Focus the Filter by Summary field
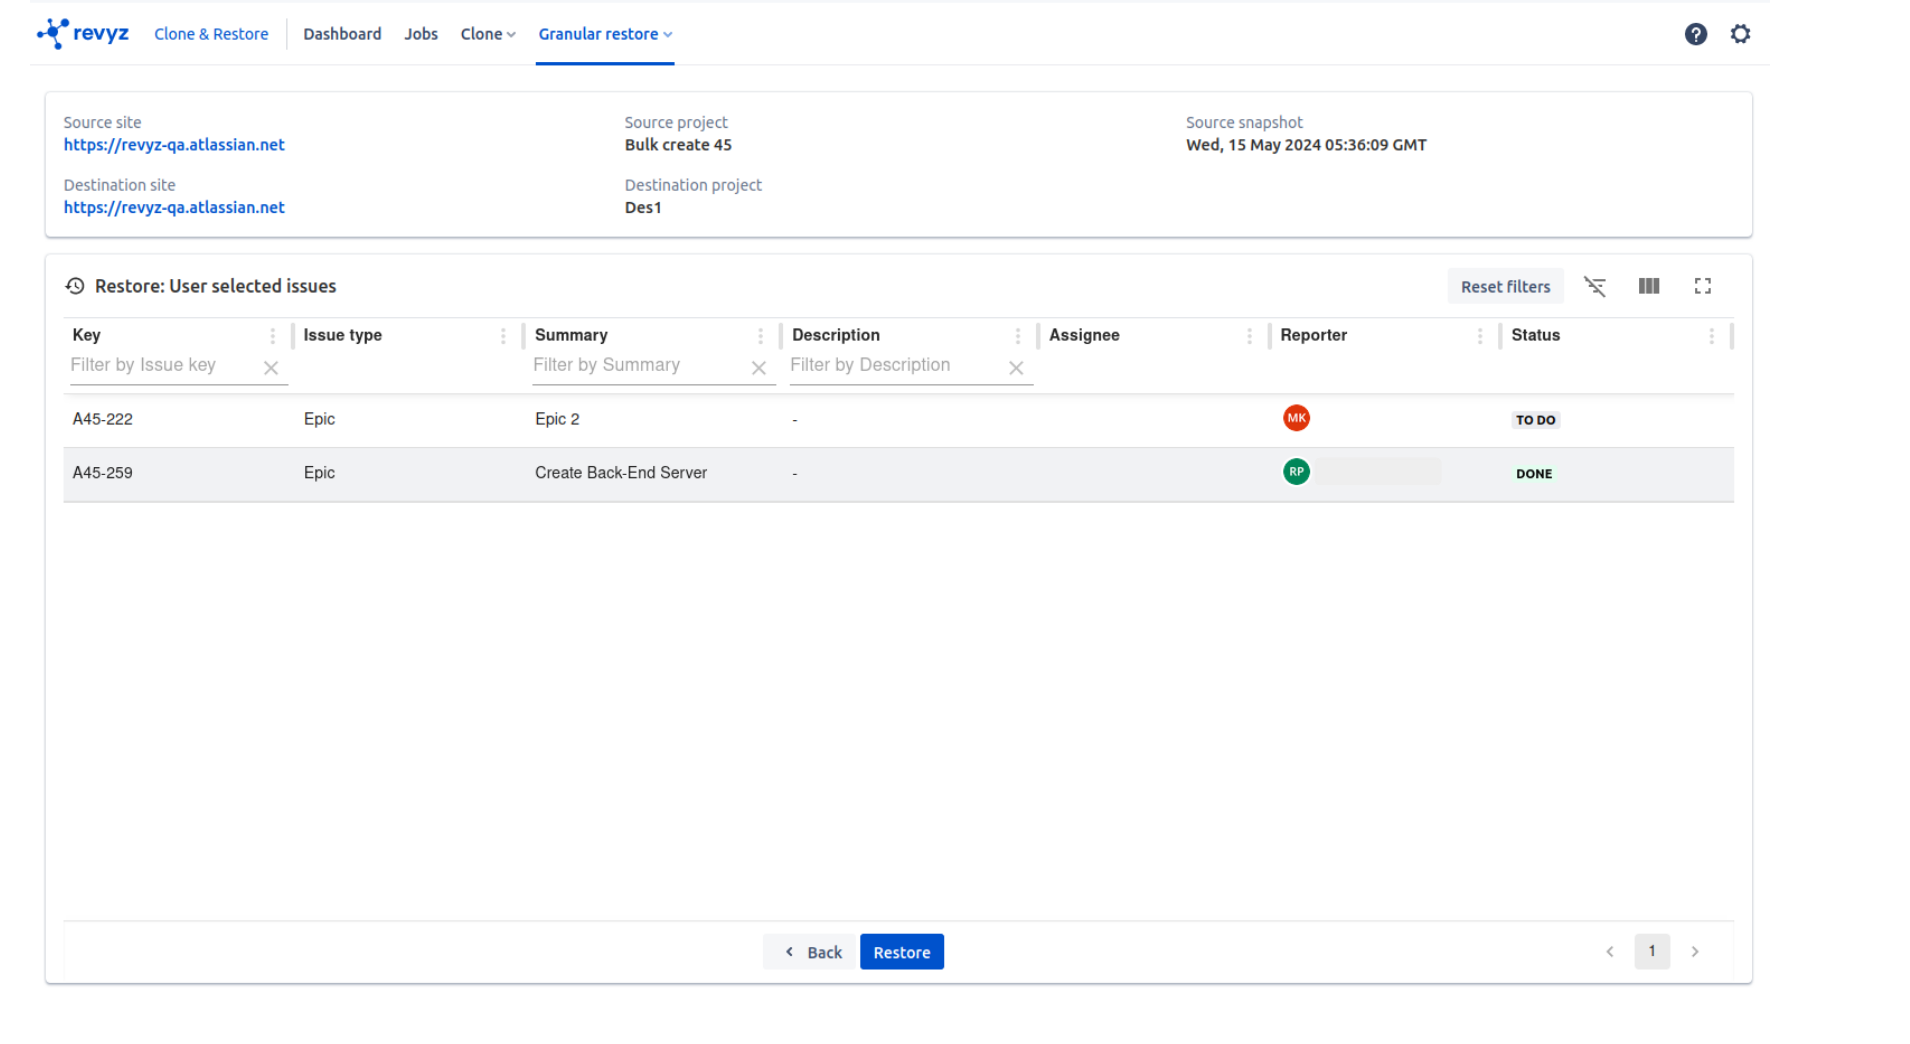Viewport: 1910px width, 1044px height. [x=639, y=366]
